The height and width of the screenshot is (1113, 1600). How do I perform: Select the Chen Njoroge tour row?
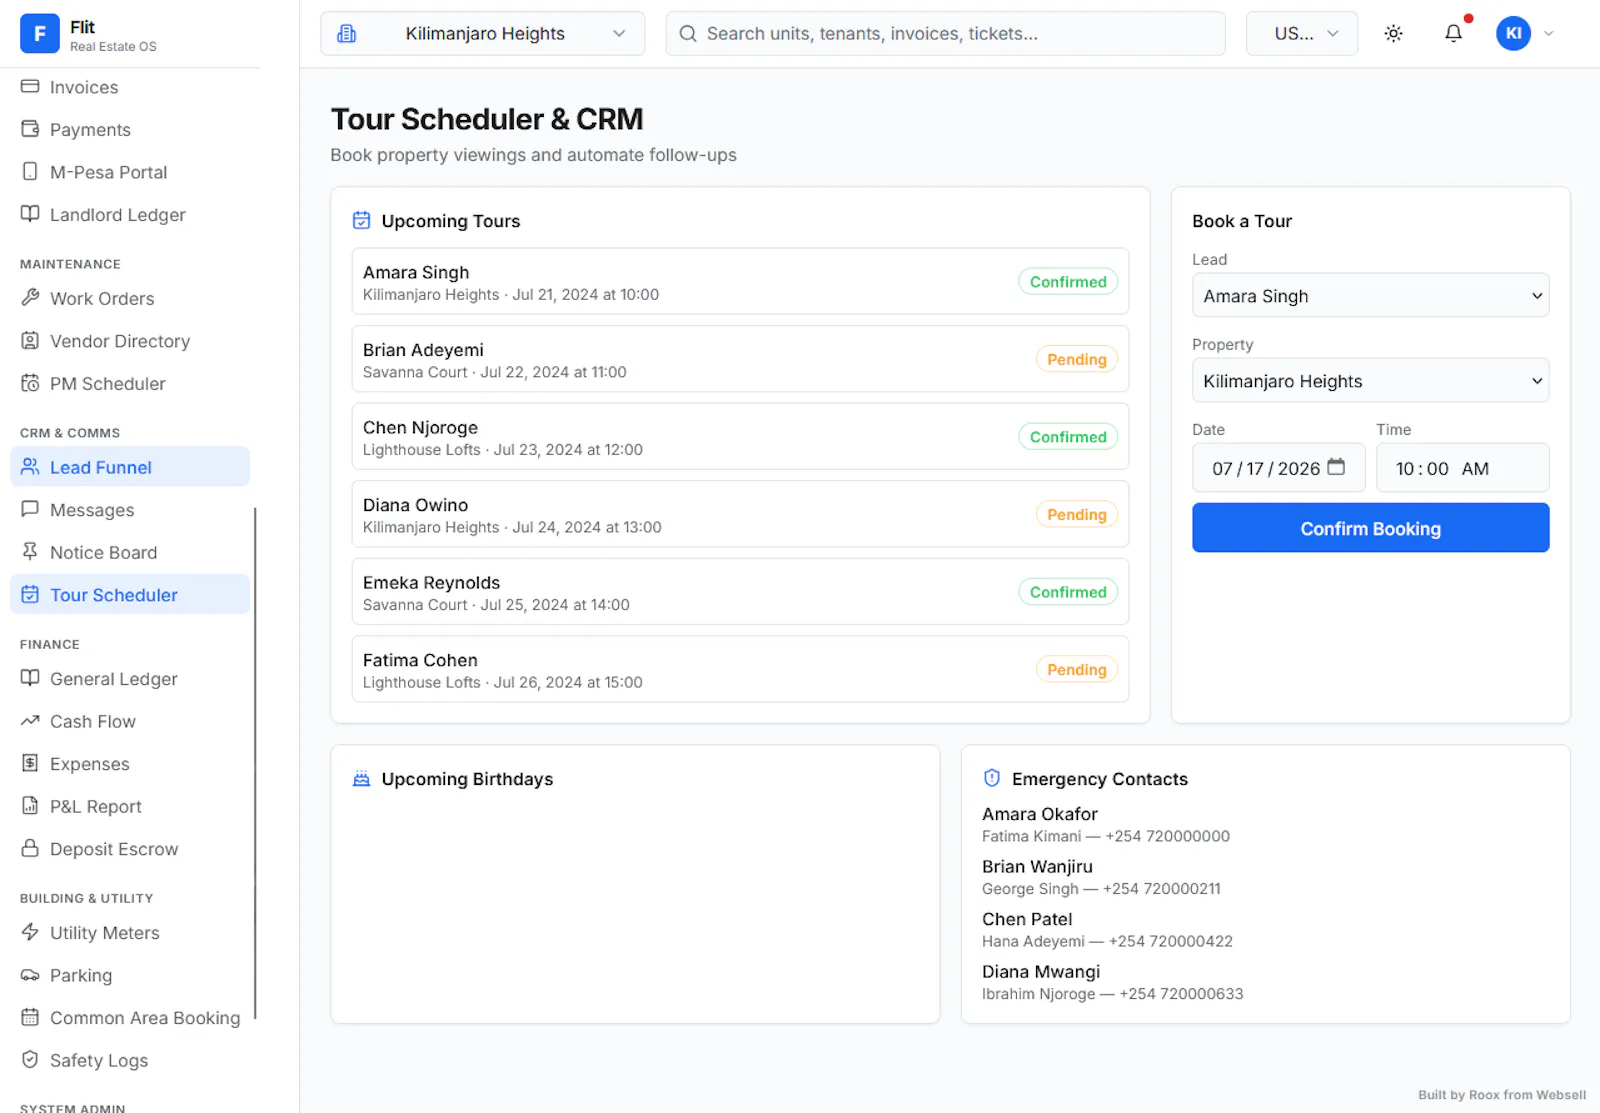(x=740, y=437)
